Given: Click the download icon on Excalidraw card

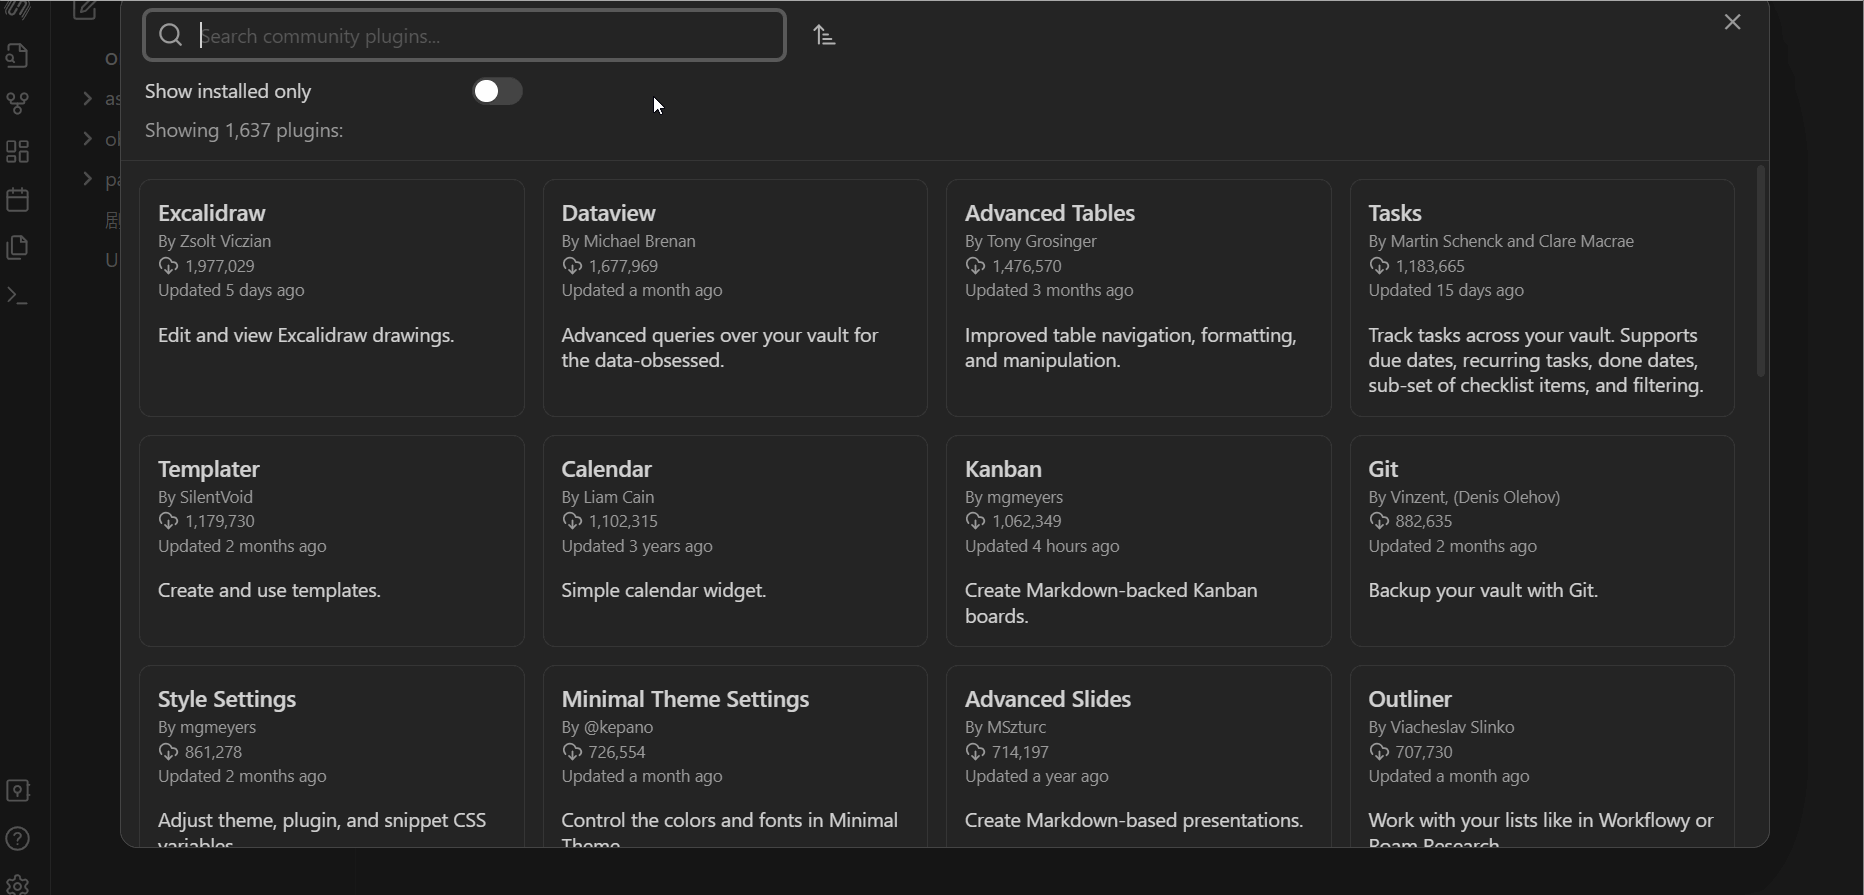Looking at the screenshot, I should (x=168, y=266).
